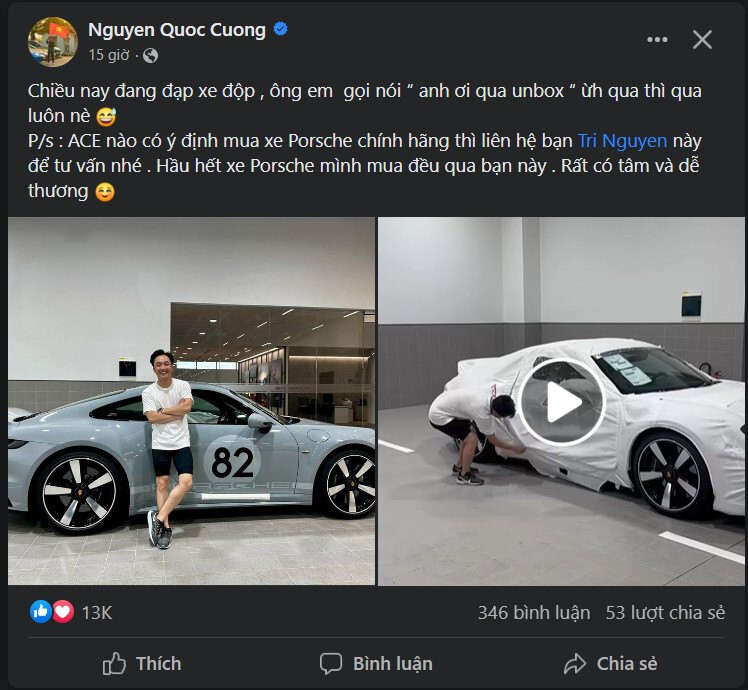Open the Nguyen Quoc Cuong profile name link
748x690 pixels.
pos(176,30)
